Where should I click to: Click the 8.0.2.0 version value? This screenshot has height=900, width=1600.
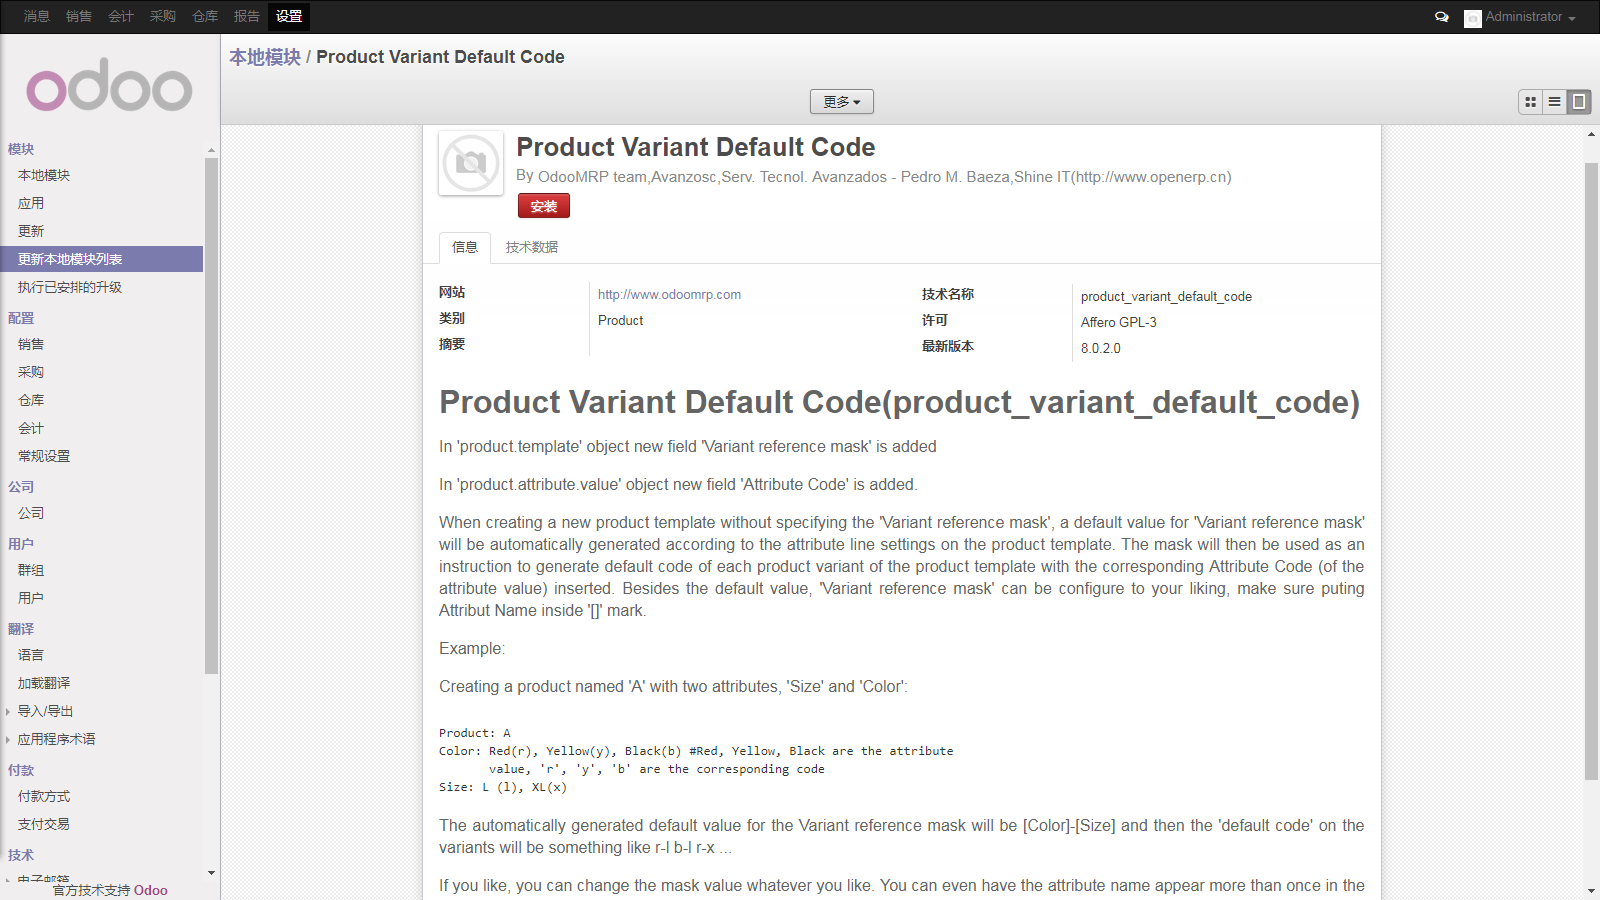(1101, 349)
